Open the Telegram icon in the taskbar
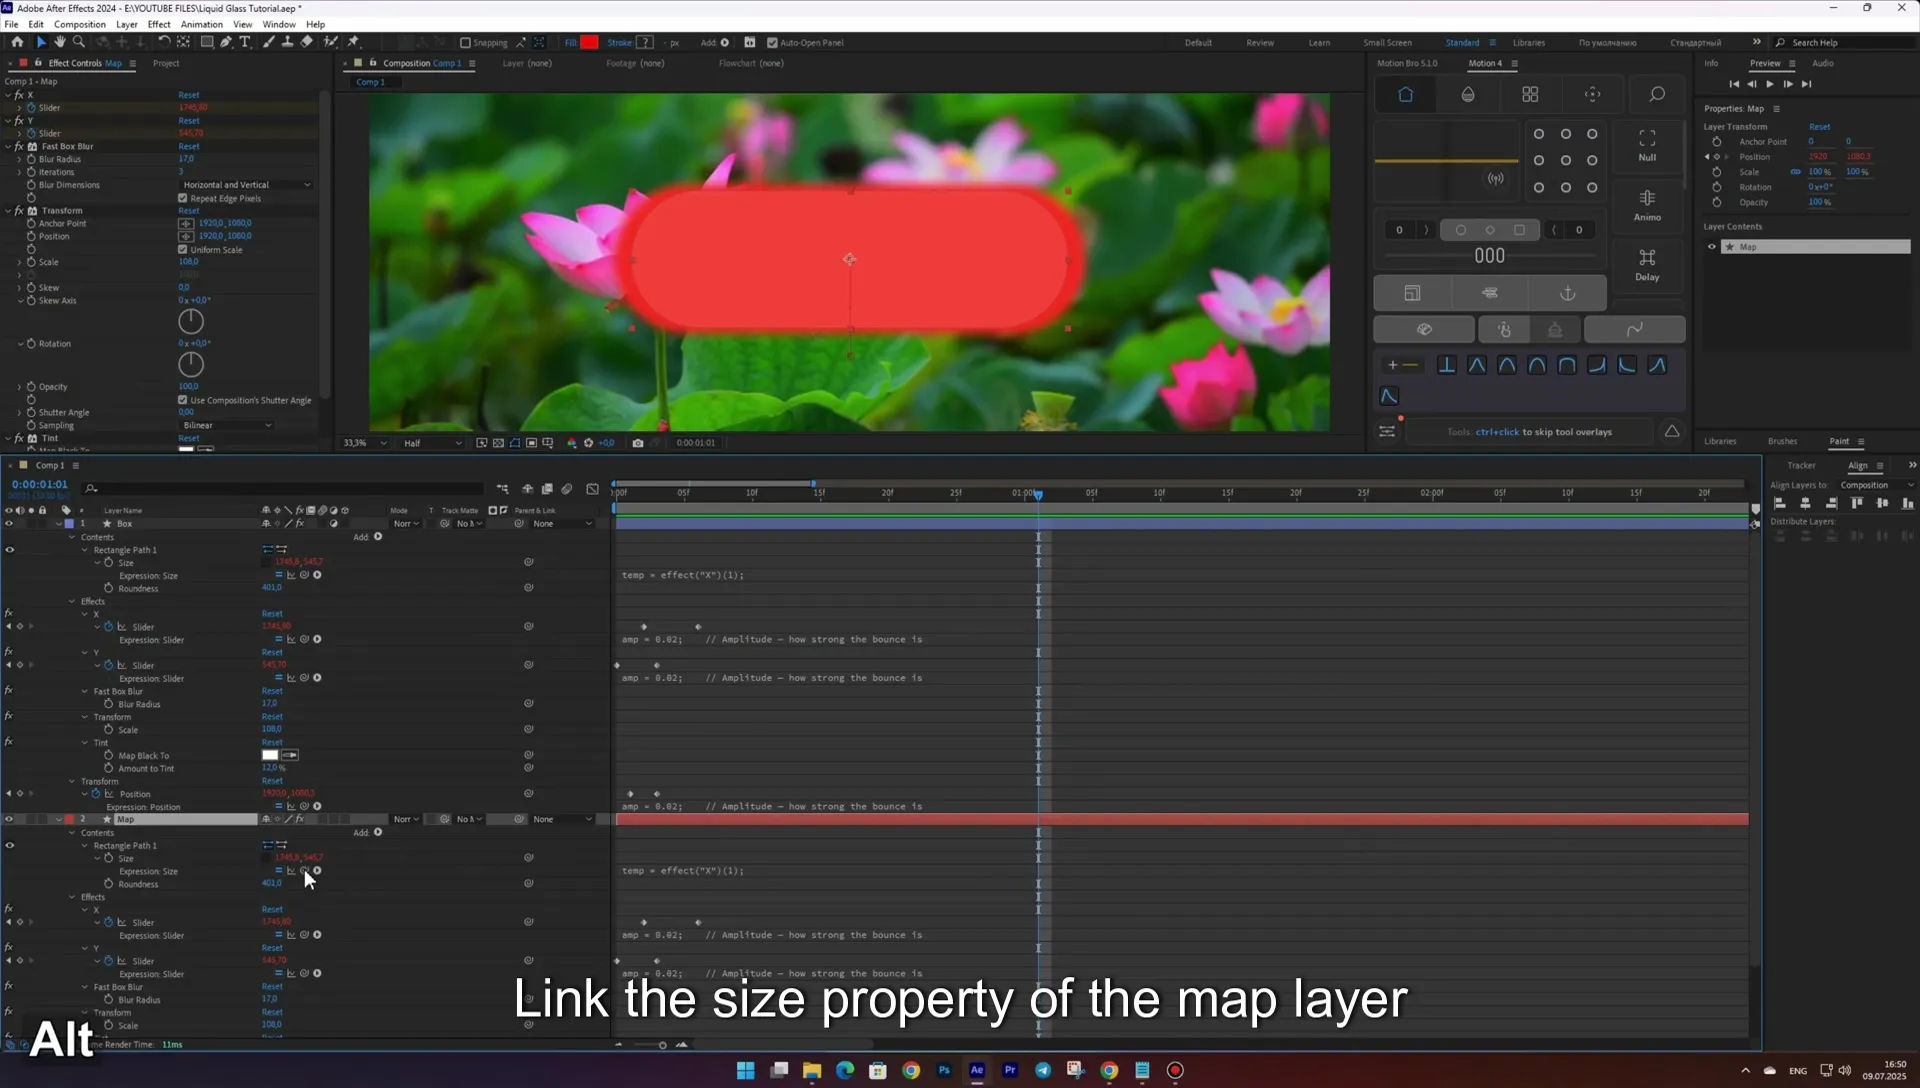1920x1088 pixels. coord(1043,1070)
